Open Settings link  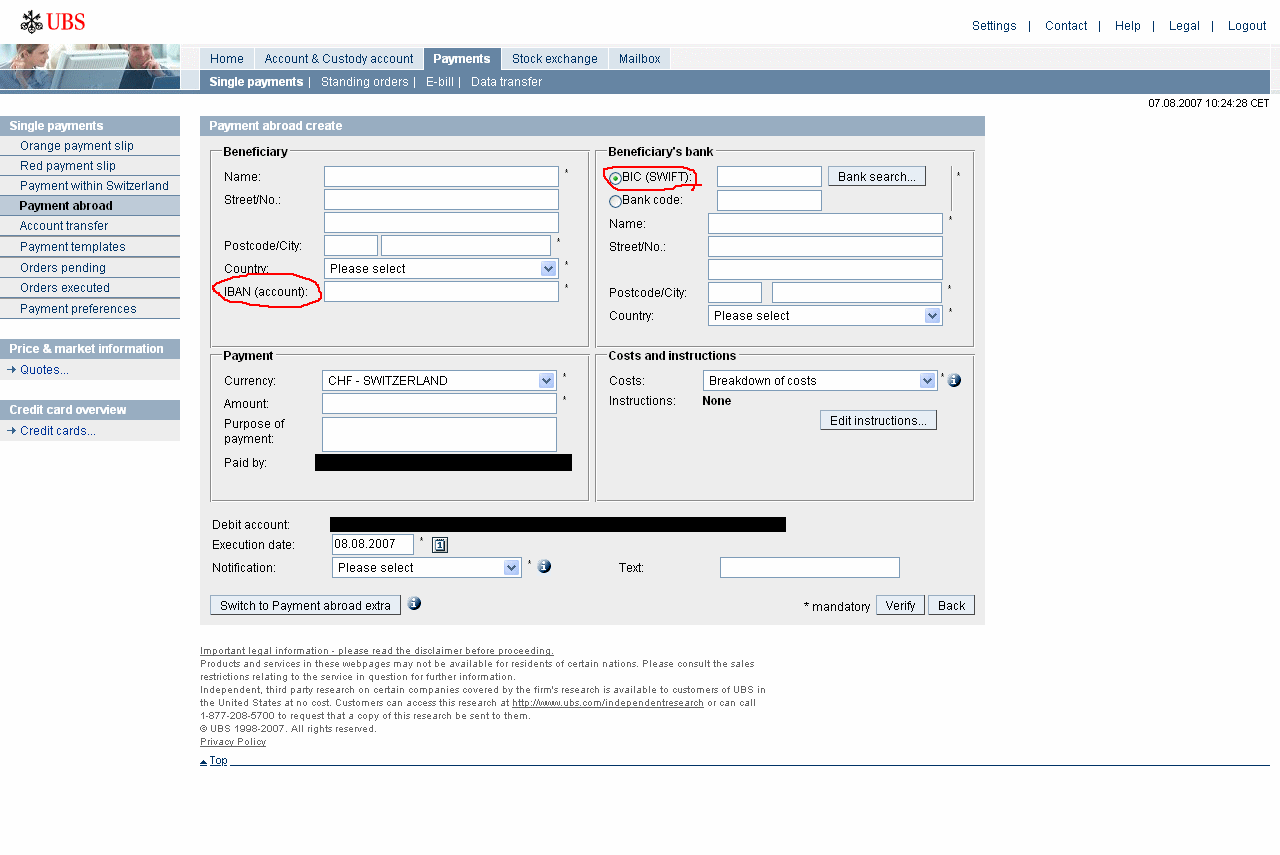(x=994, y=26)
